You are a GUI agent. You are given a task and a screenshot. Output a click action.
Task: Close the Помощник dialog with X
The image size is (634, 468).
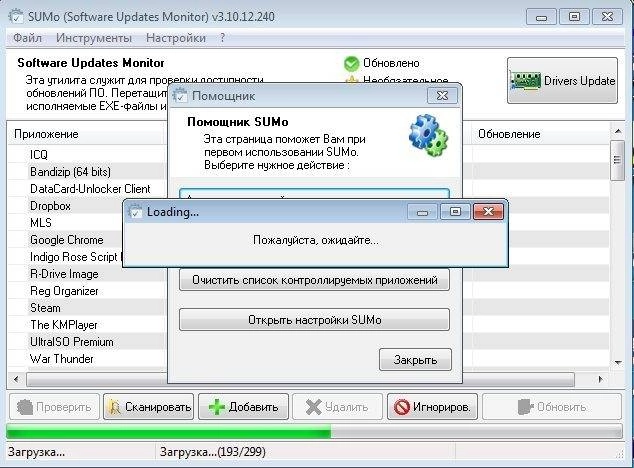[442, 95]
